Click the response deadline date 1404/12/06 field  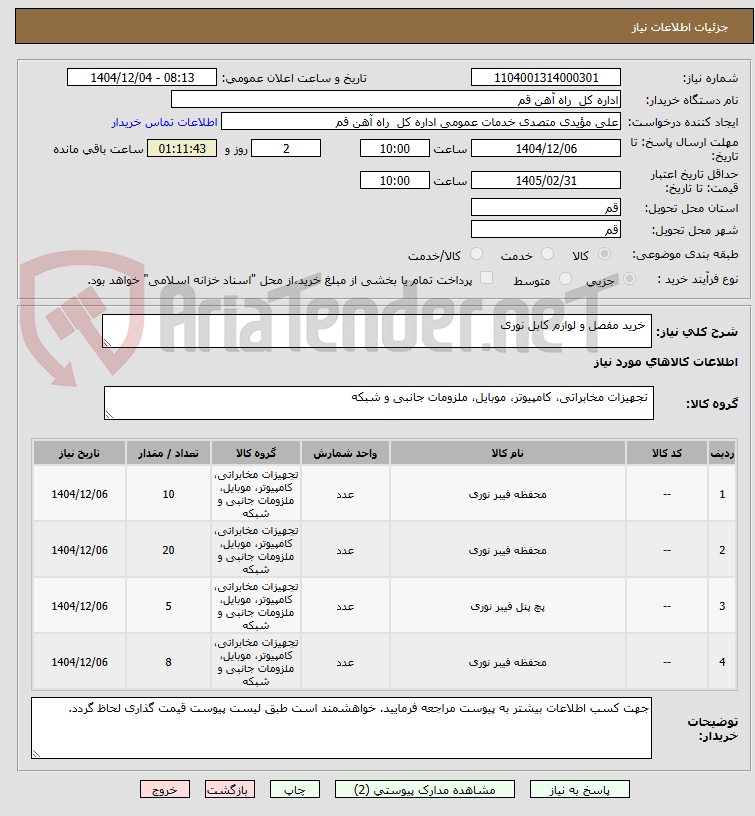(546, 148)
